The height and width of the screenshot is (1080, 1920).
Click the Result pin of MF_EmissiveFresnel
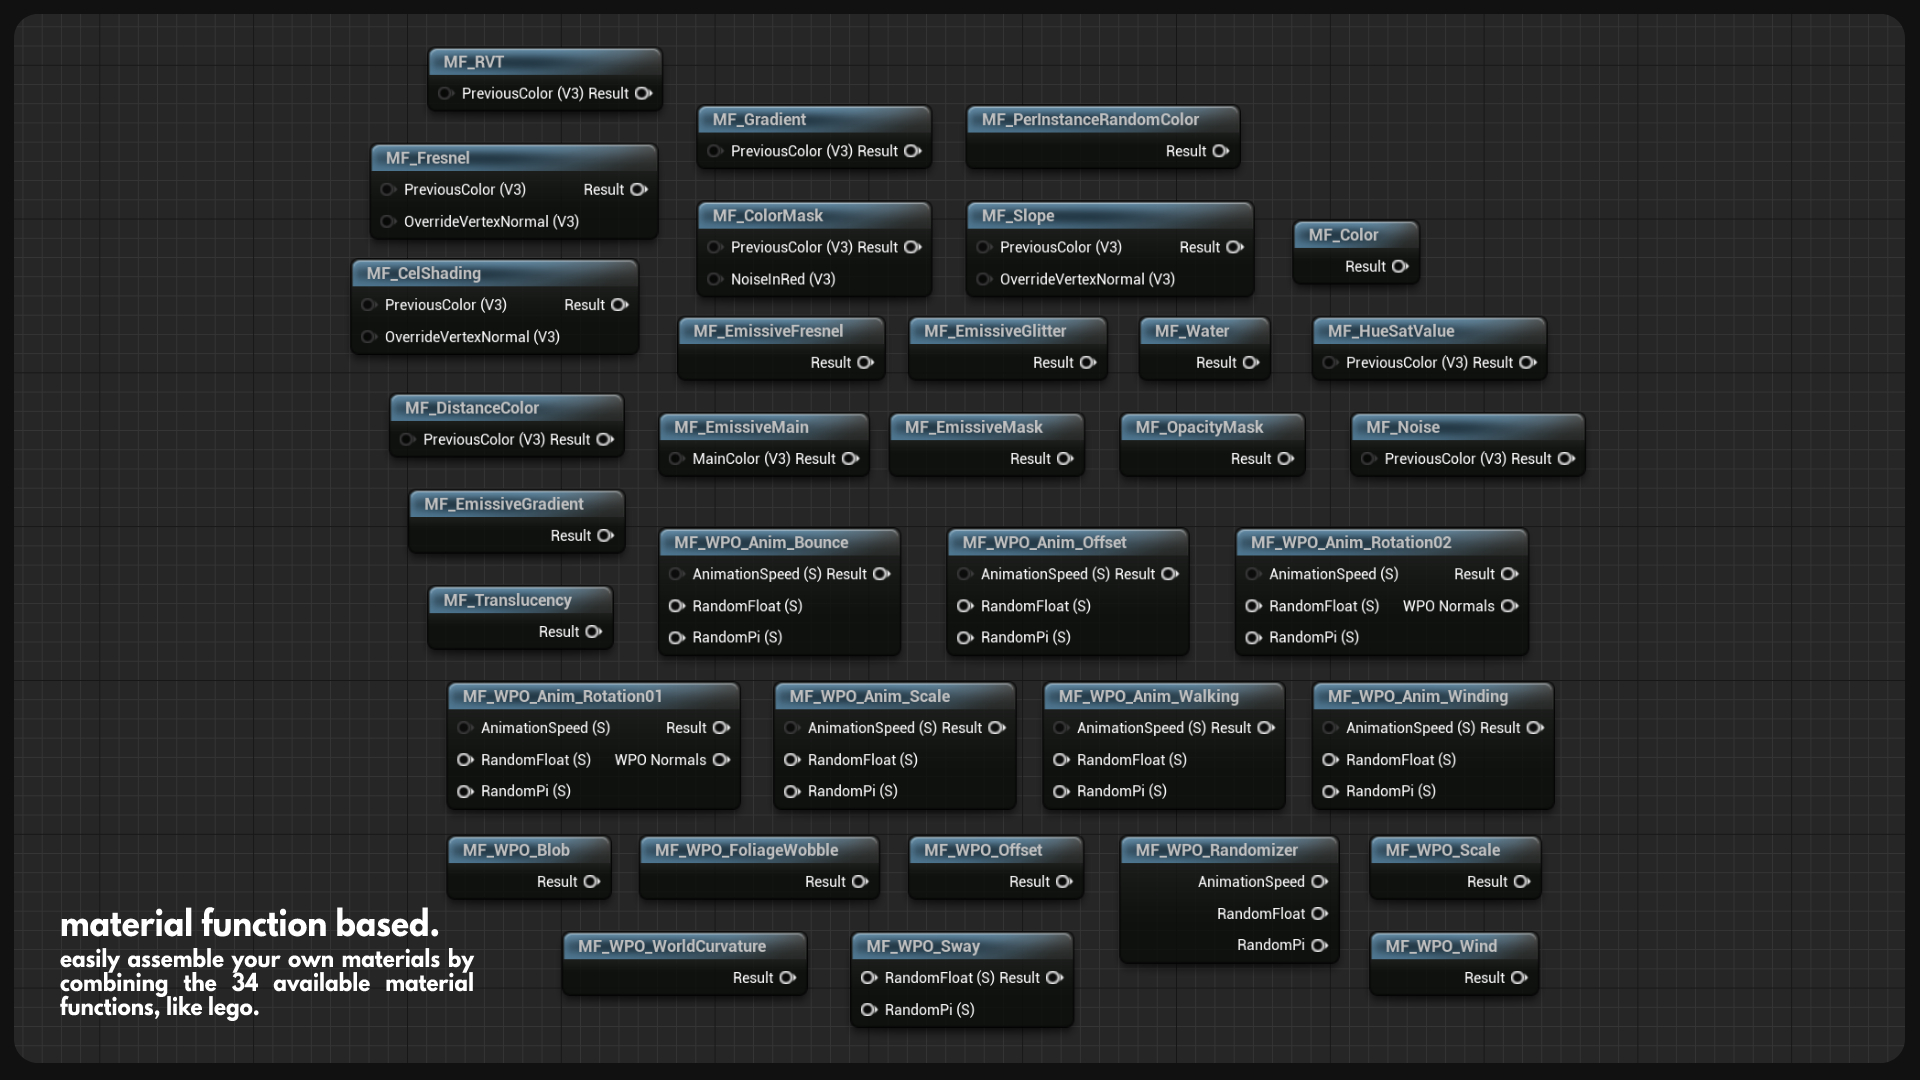pos(864,362)
